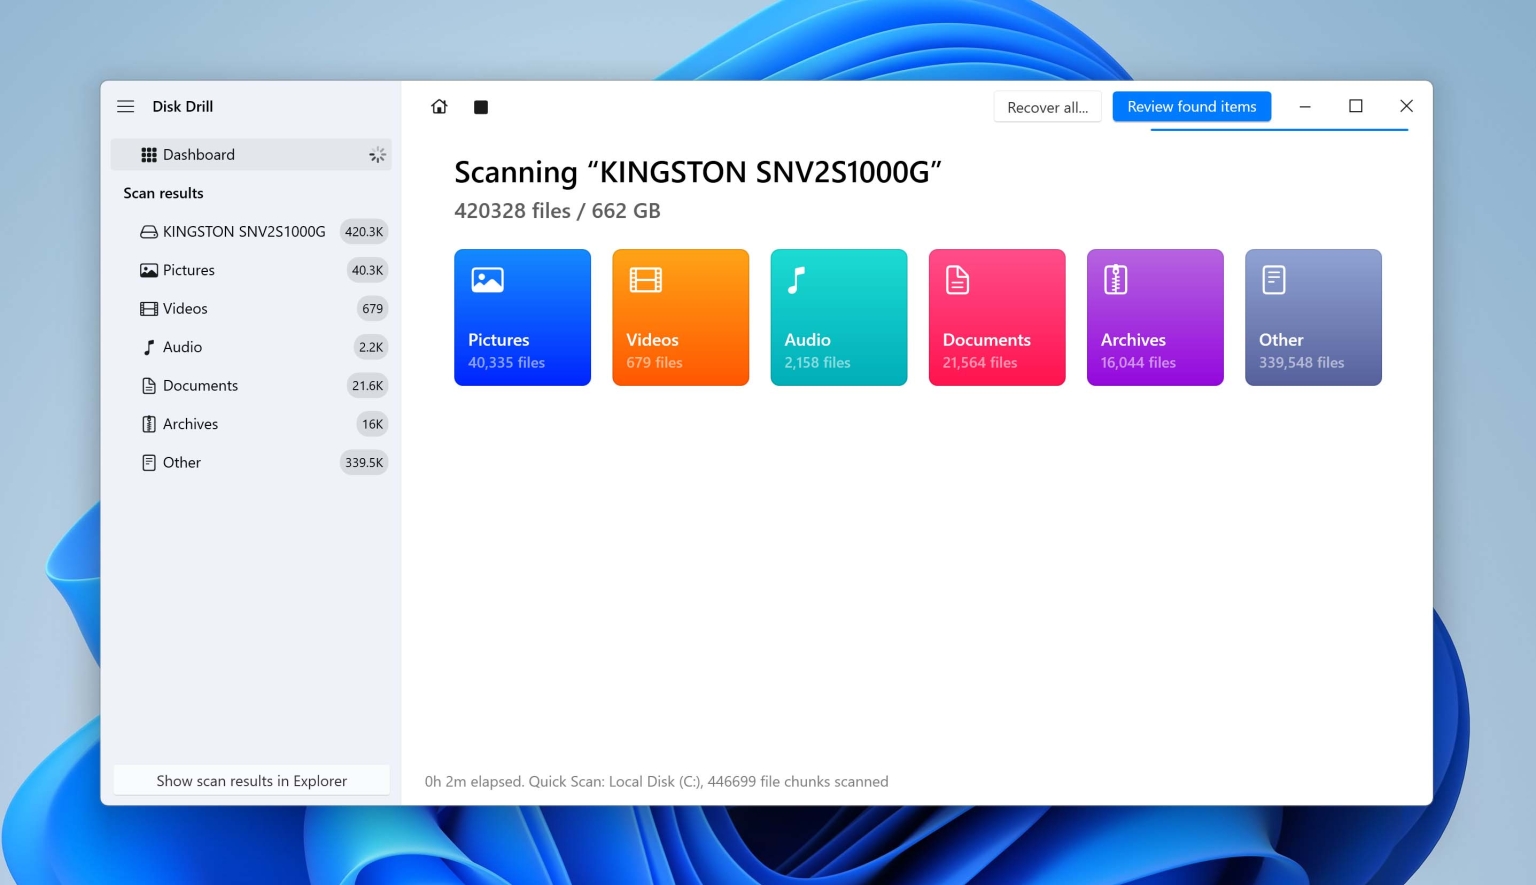Select Dashboard in the sidebar
The width and height of the screenshot is (1536, 885).
(x=251, y=155)
